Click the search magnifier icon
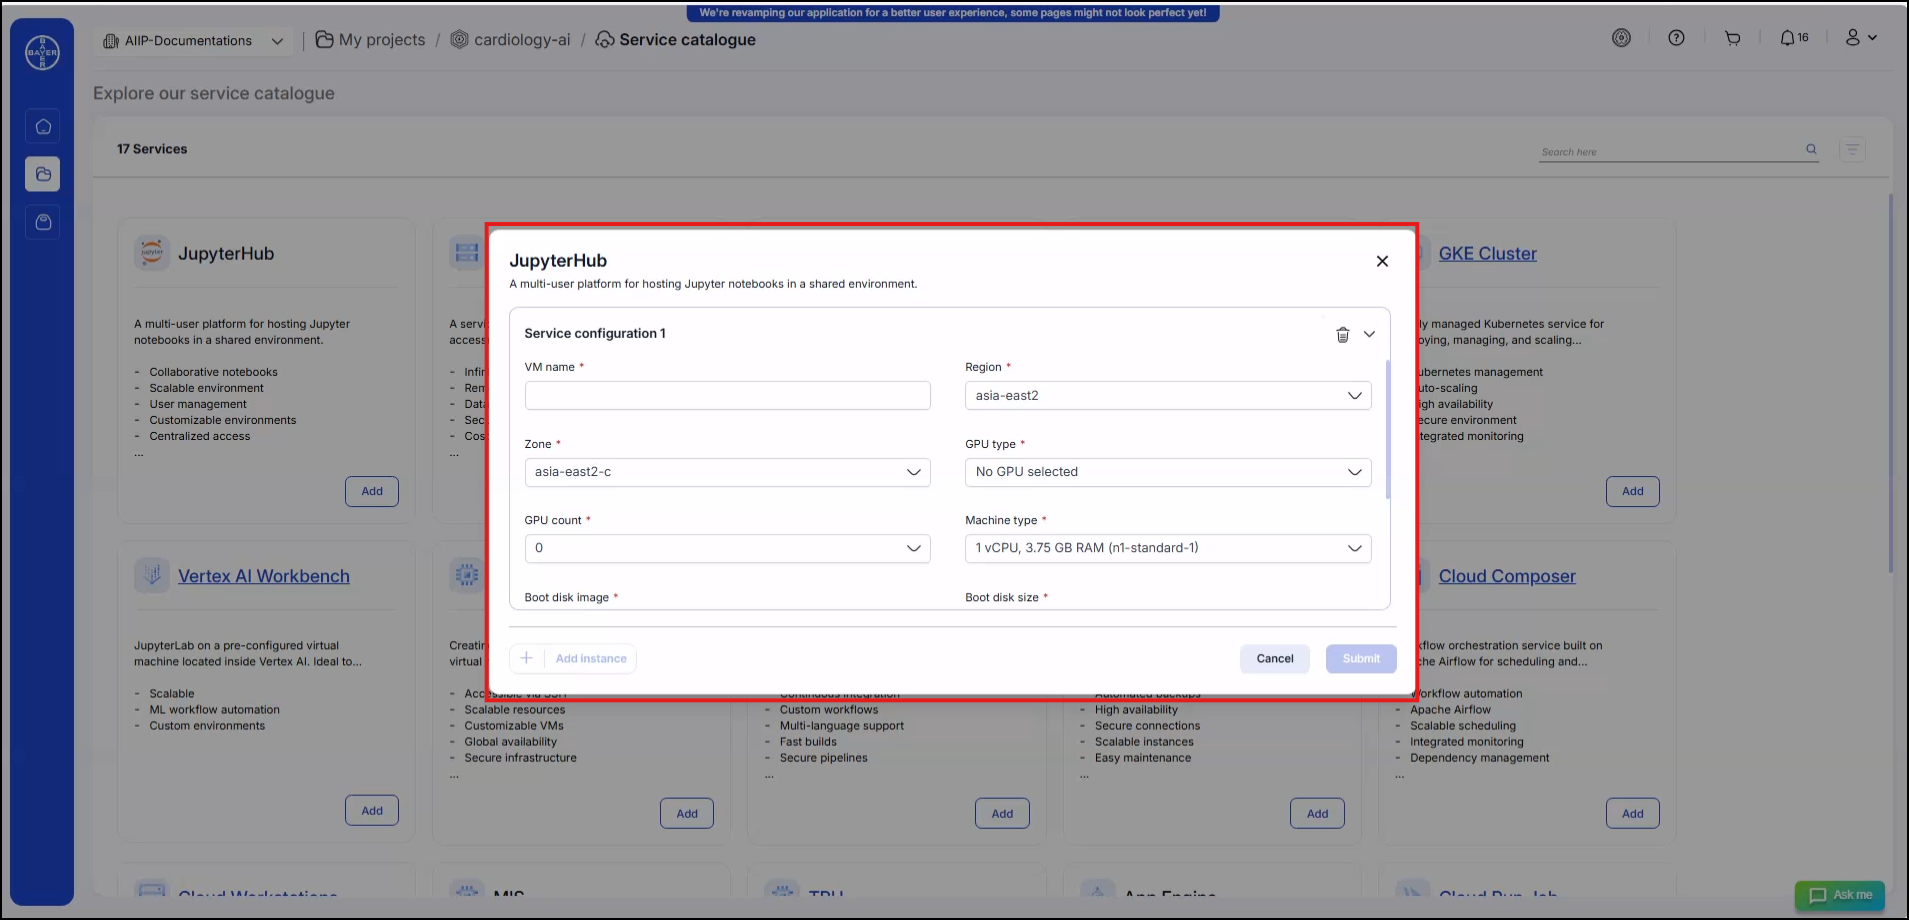Screen dimensions: 1909x920 click(x=1811, y=150)
